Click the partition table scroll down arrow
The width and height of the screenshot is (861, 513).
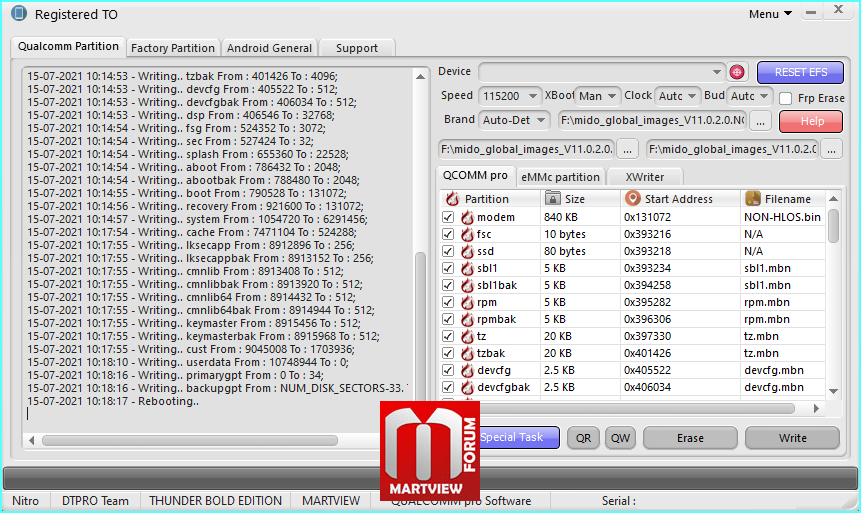834,392
